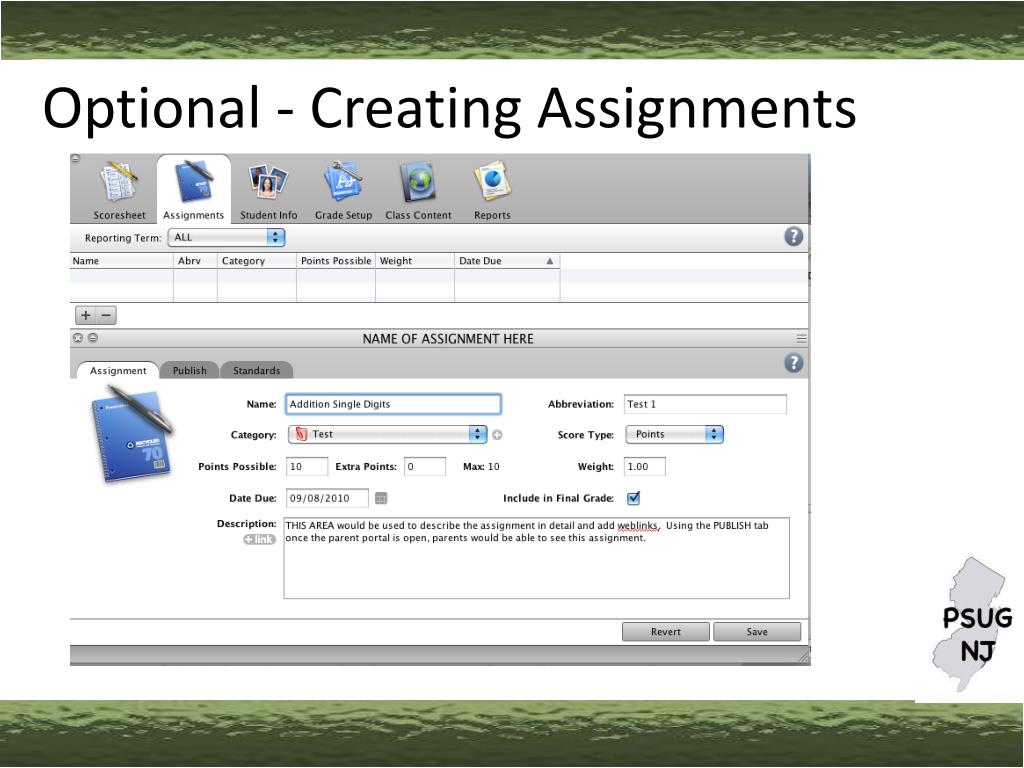This screenshot has width=1024, height=768.
Task: Open the Reports pie chart icon
Action: coord(492,185)
